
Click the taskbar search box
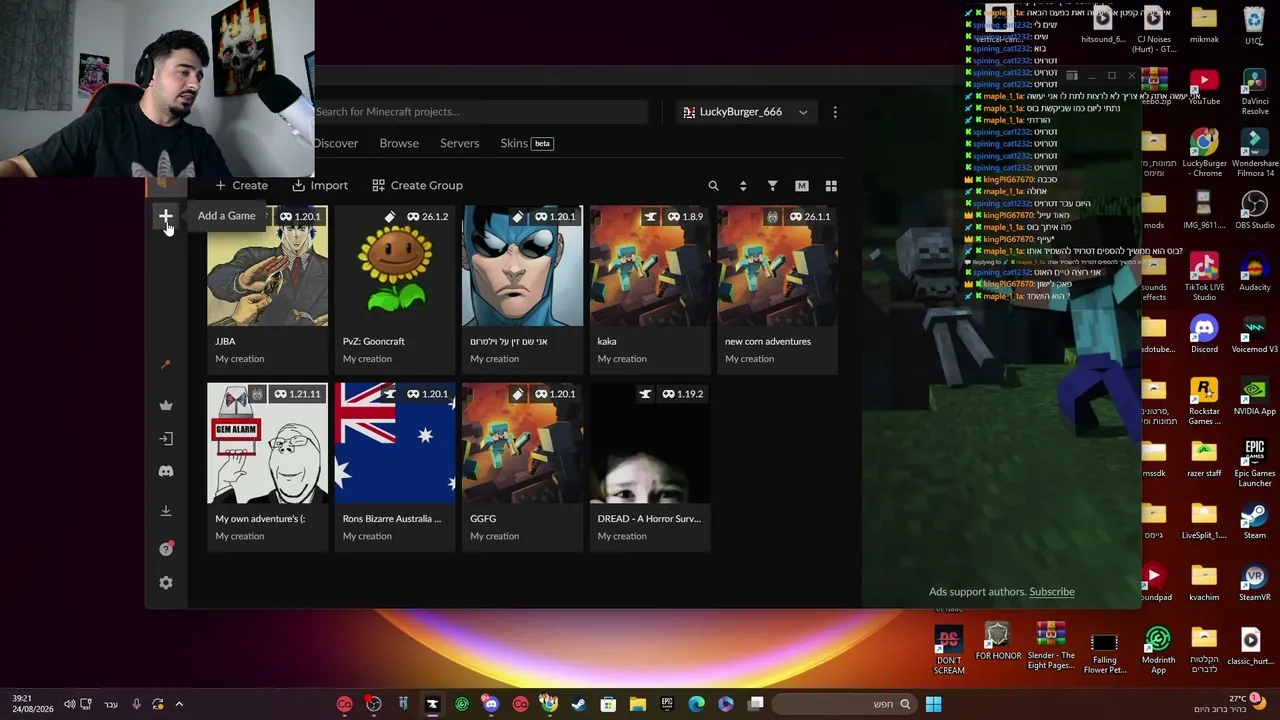[x=842, y=705]
